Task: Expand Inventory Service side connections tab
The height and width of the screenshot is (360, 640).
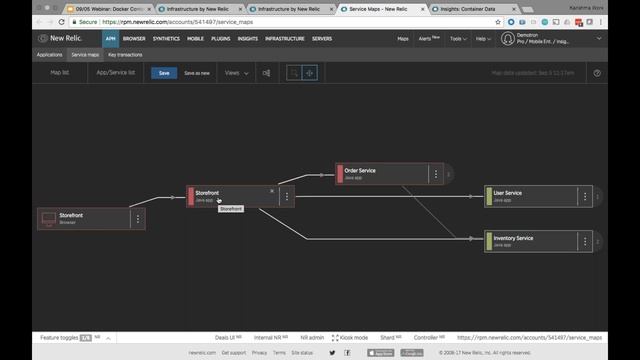Action: click(x=598, y=242)
